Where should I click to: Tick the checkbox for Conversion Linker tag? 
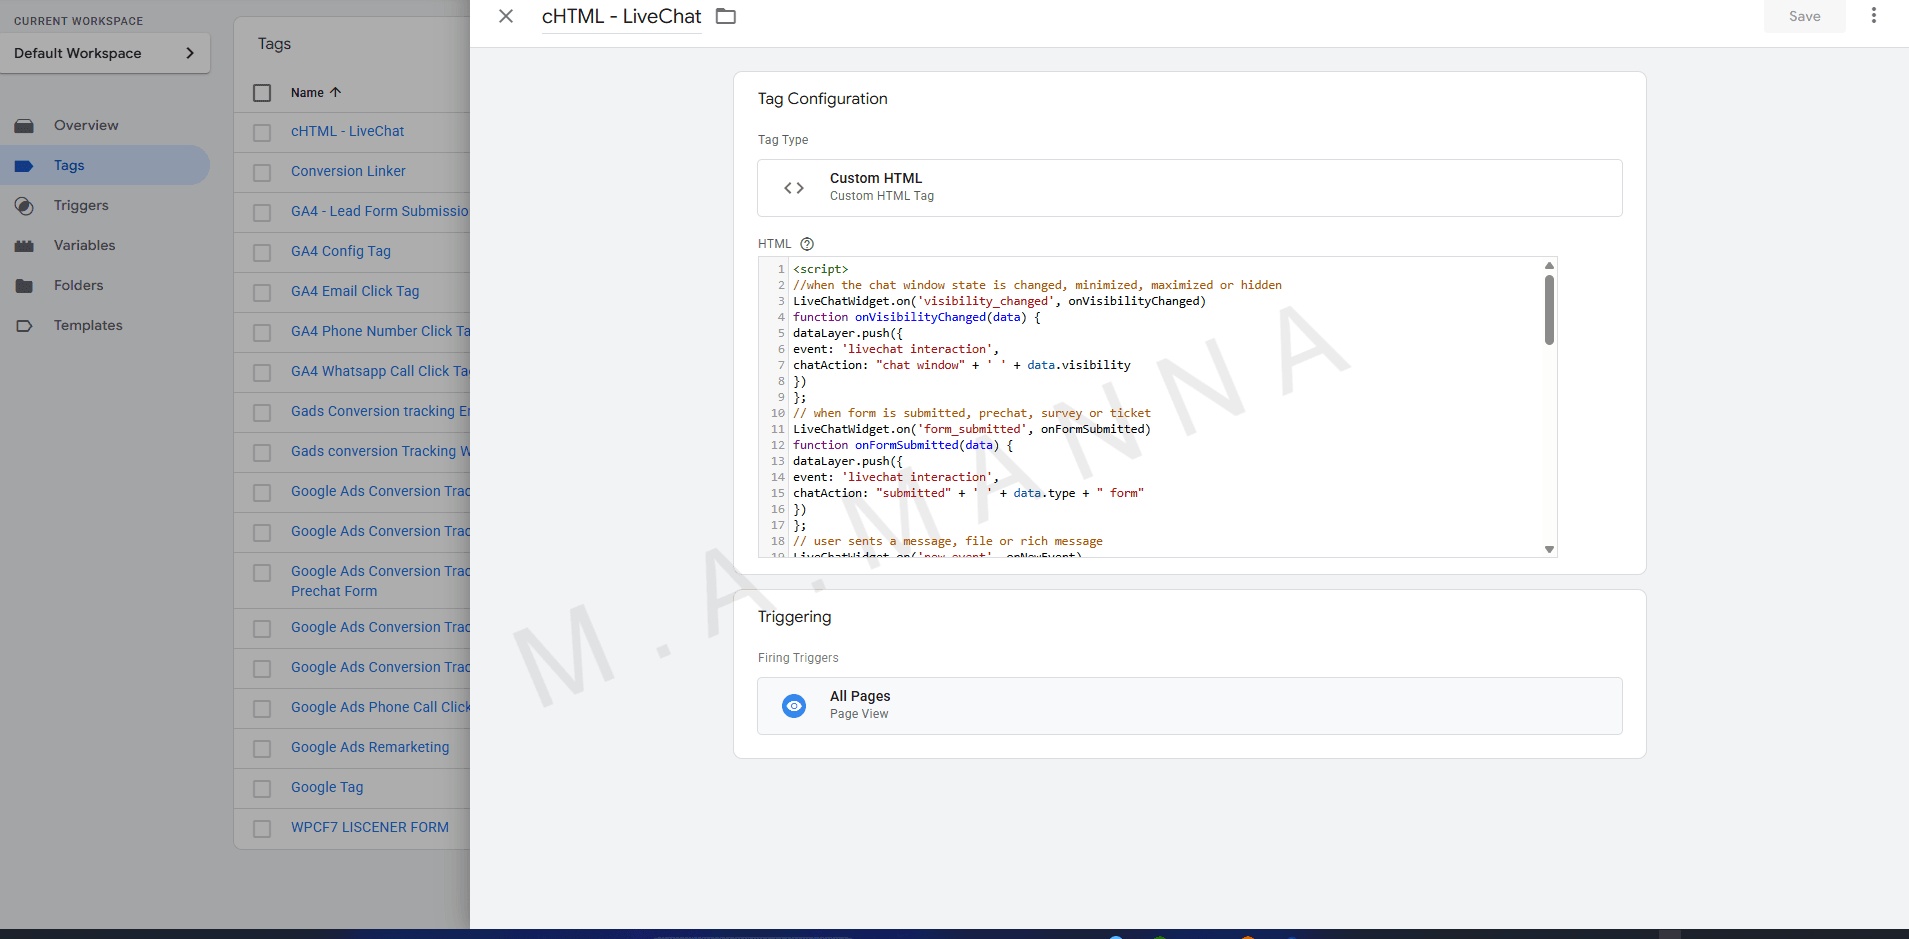(x=262, y=172)
